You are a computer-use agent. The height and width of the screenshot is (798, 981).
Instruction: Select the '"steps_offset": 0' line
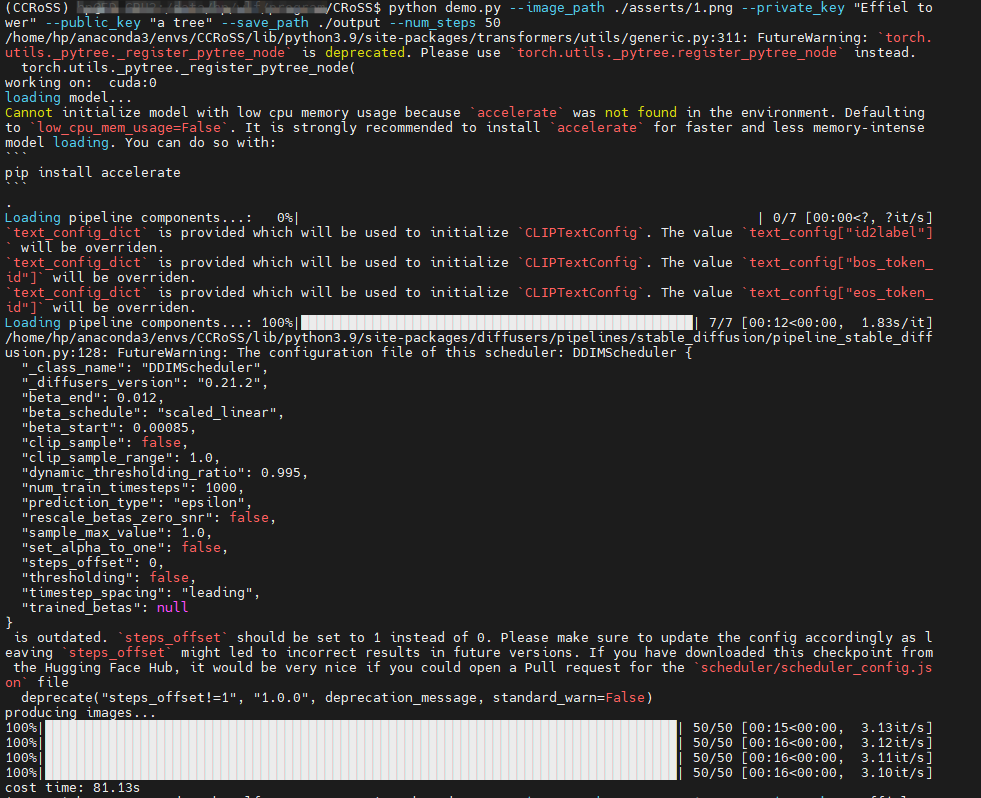[93, 563]
